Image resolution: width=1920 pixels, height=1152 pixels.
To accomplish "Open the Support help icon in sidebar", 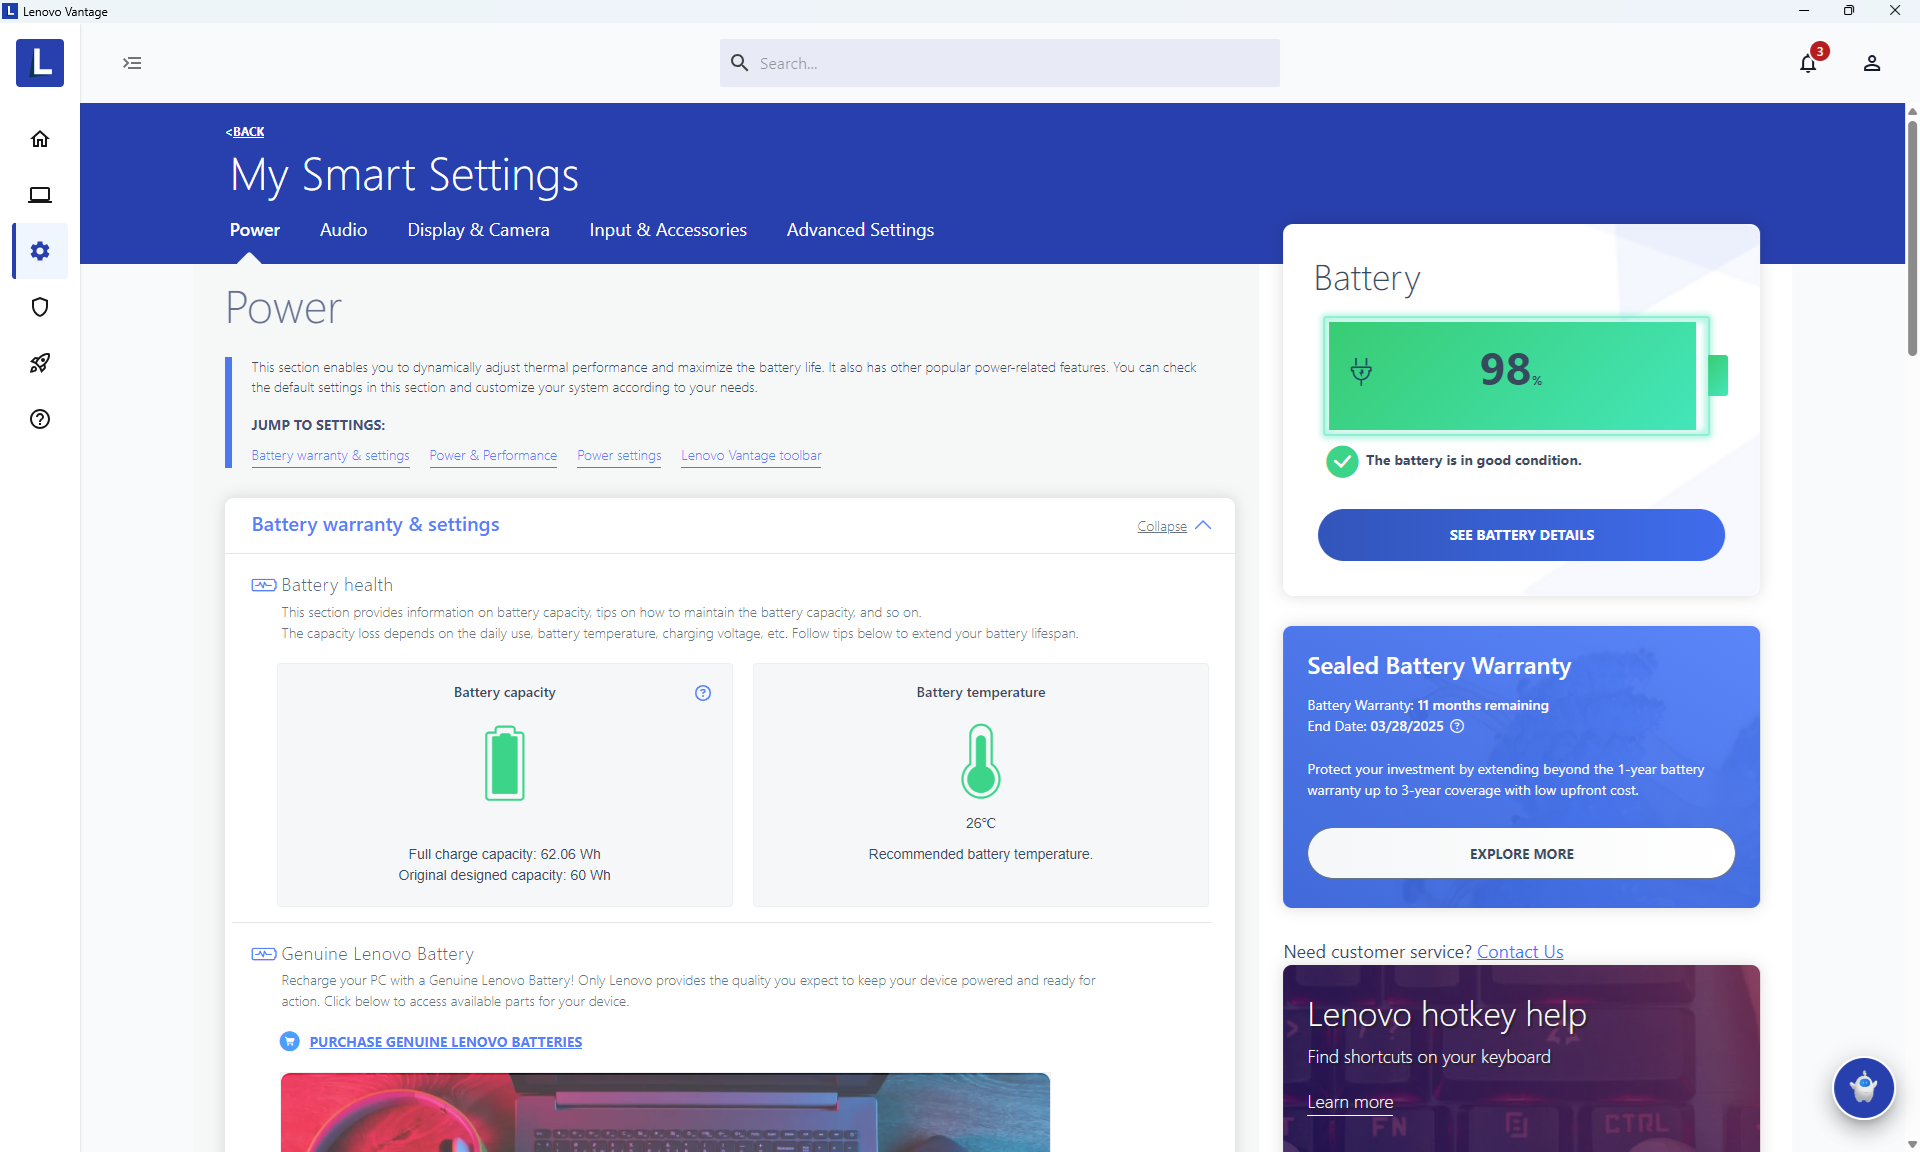I will (40, 419).
